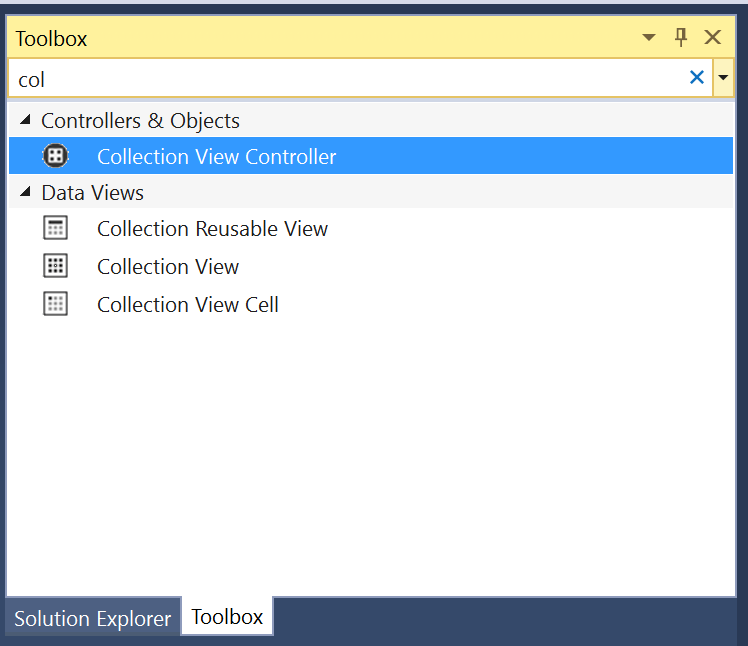This screenshot has width=748, height=646.
Task: Click the Collection View Controller icon
Action: [x=55, y=156]
